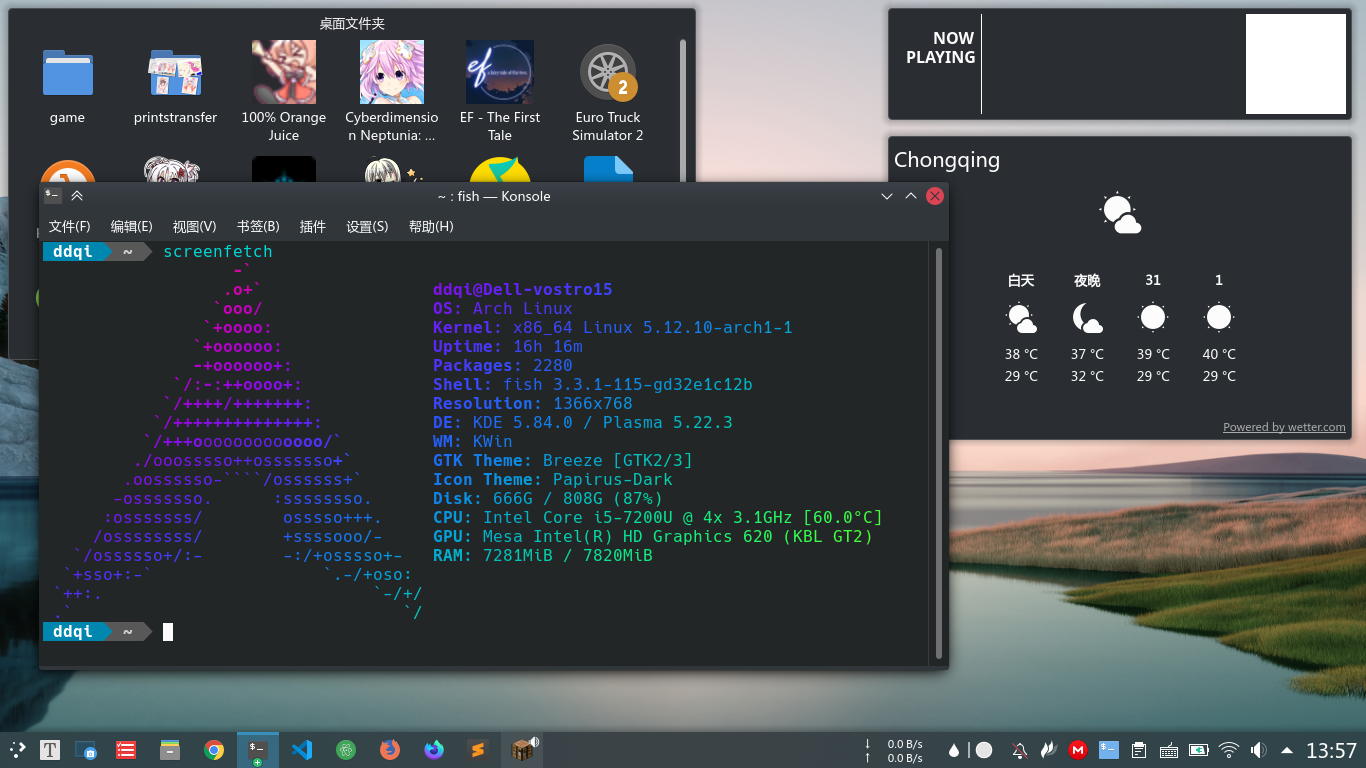
Task: Minimize the Konsole window
Action: (x=886, y=196)
